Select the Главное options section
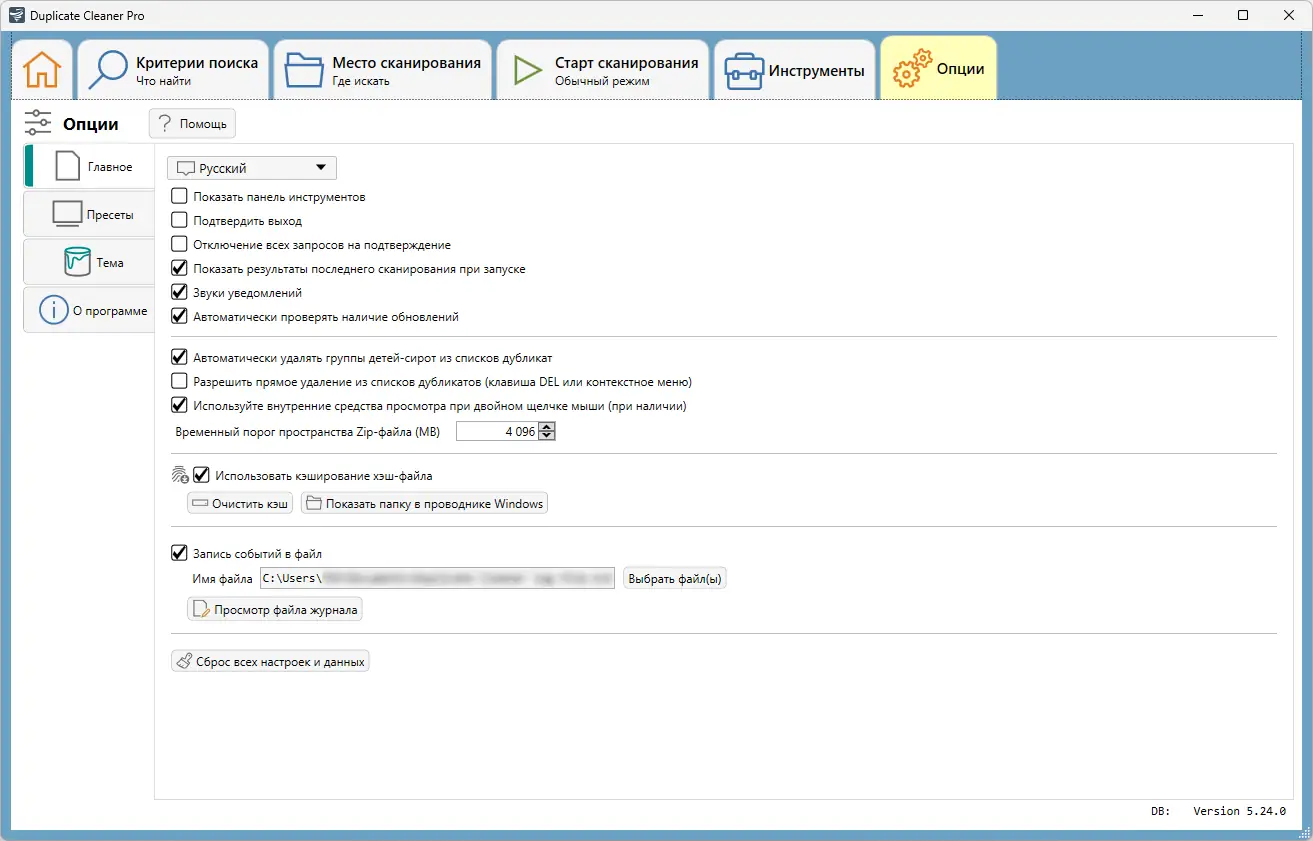 90,166
